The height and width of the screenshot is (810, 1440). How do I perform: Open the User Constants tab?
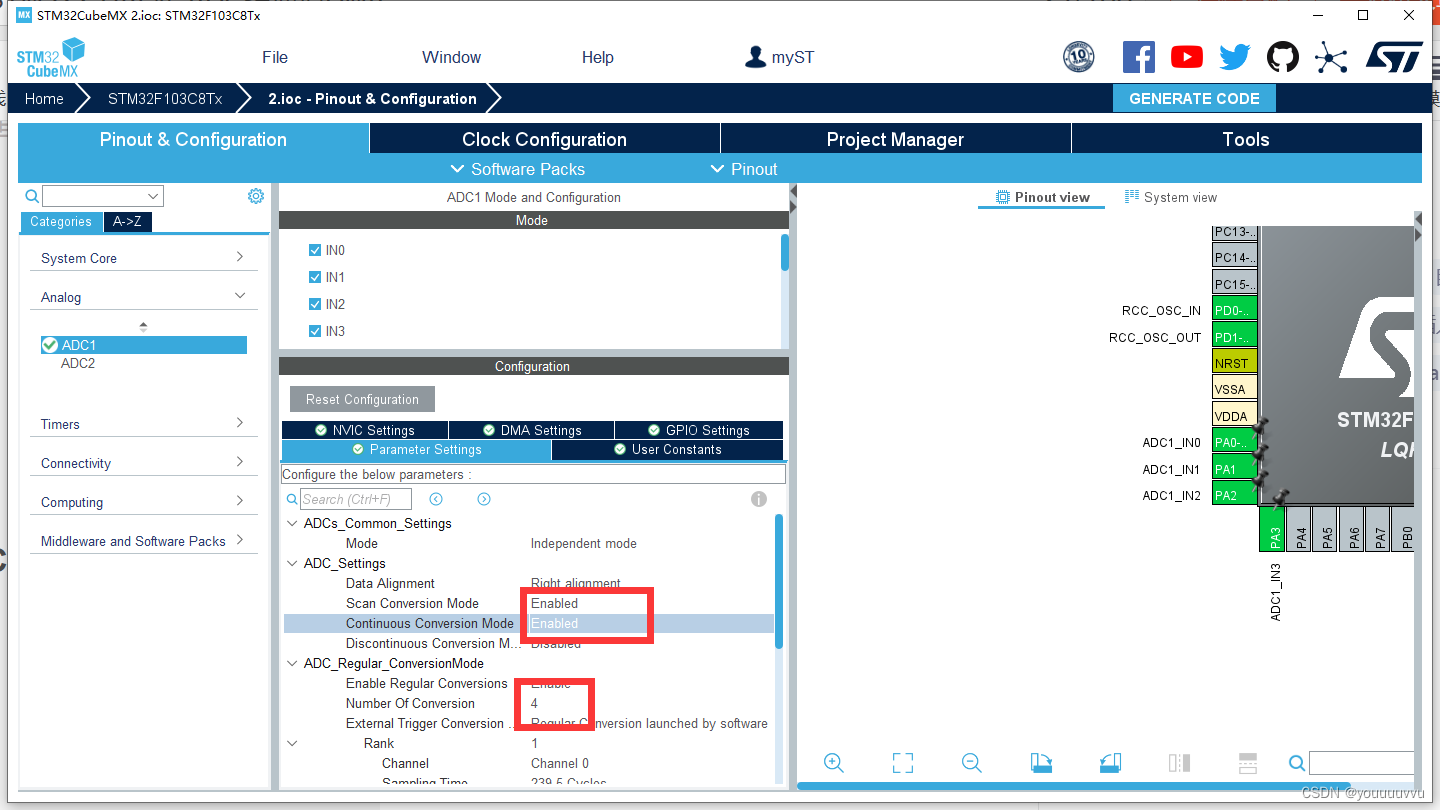(667, 450)
